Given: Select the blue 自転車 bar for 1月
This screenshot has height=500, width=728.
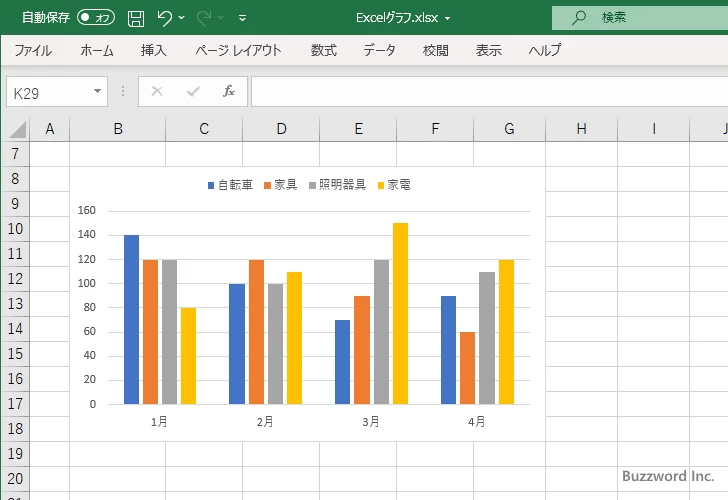Looking at the screenshot, I should 131,319.
